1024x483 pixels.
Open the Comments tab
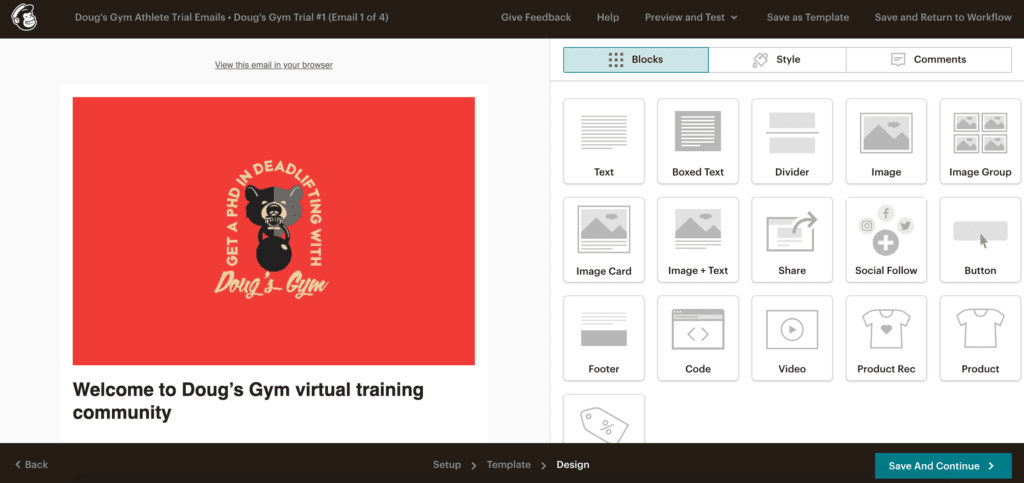[x=929, y=59]
